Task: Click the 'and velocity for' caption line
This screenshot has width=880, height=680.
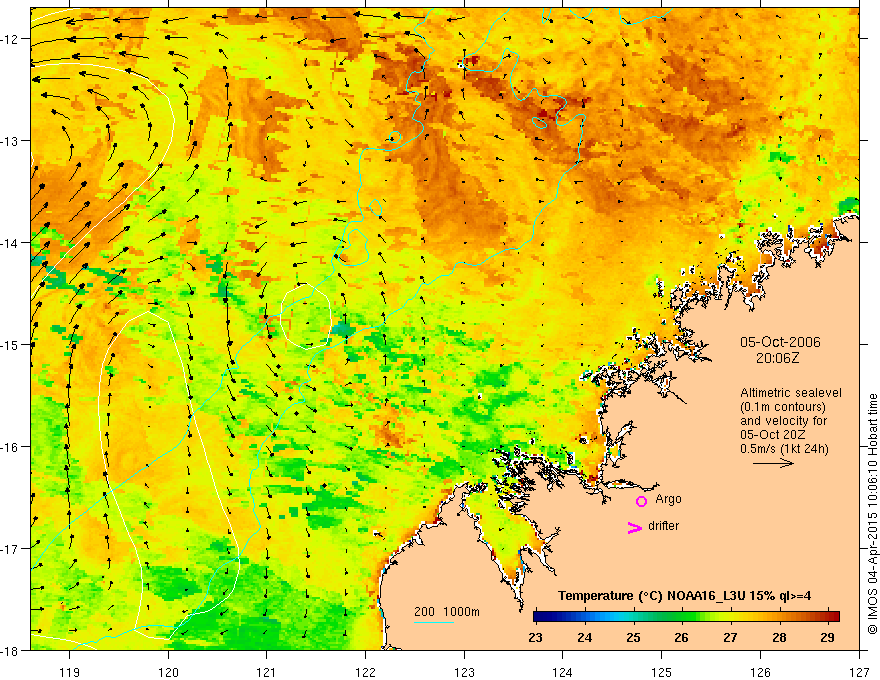Action: pyautogui.click(x=783, y=420)
